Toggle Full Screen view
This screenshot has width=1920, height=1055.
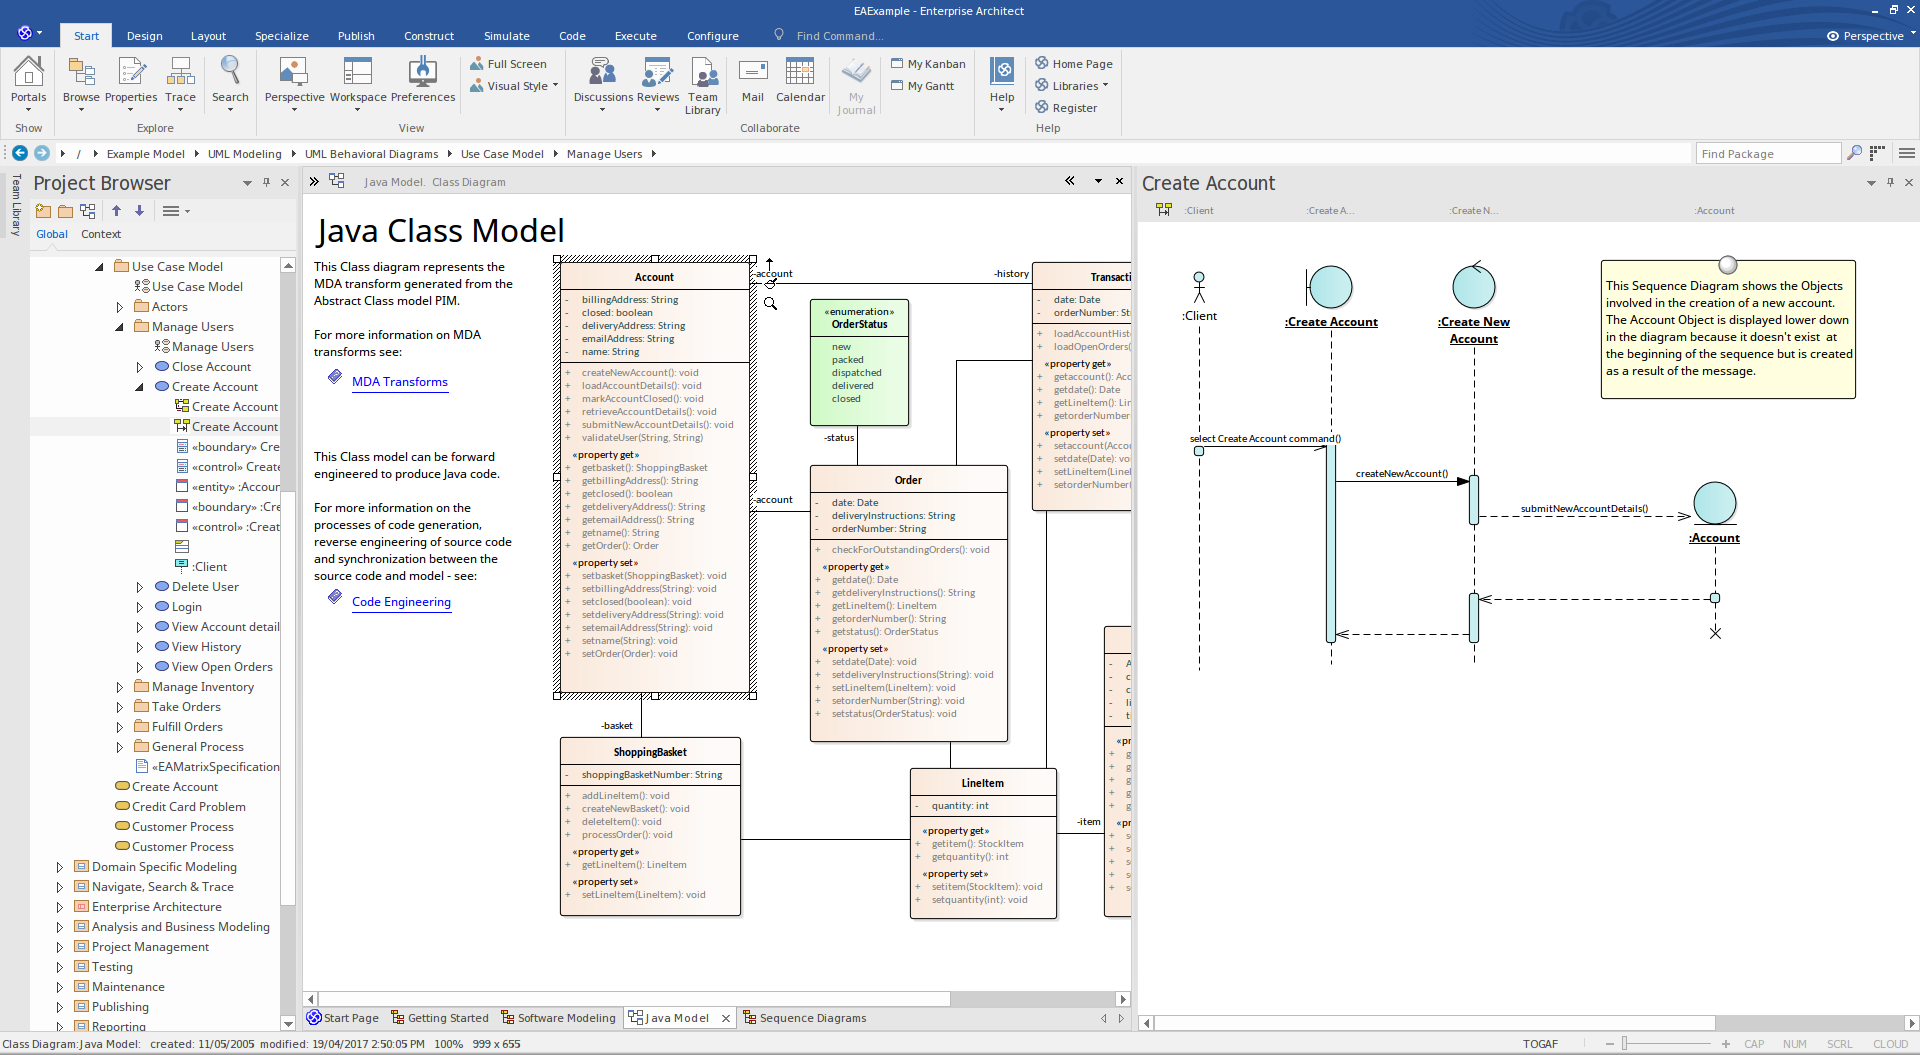[x=508, y=64]
